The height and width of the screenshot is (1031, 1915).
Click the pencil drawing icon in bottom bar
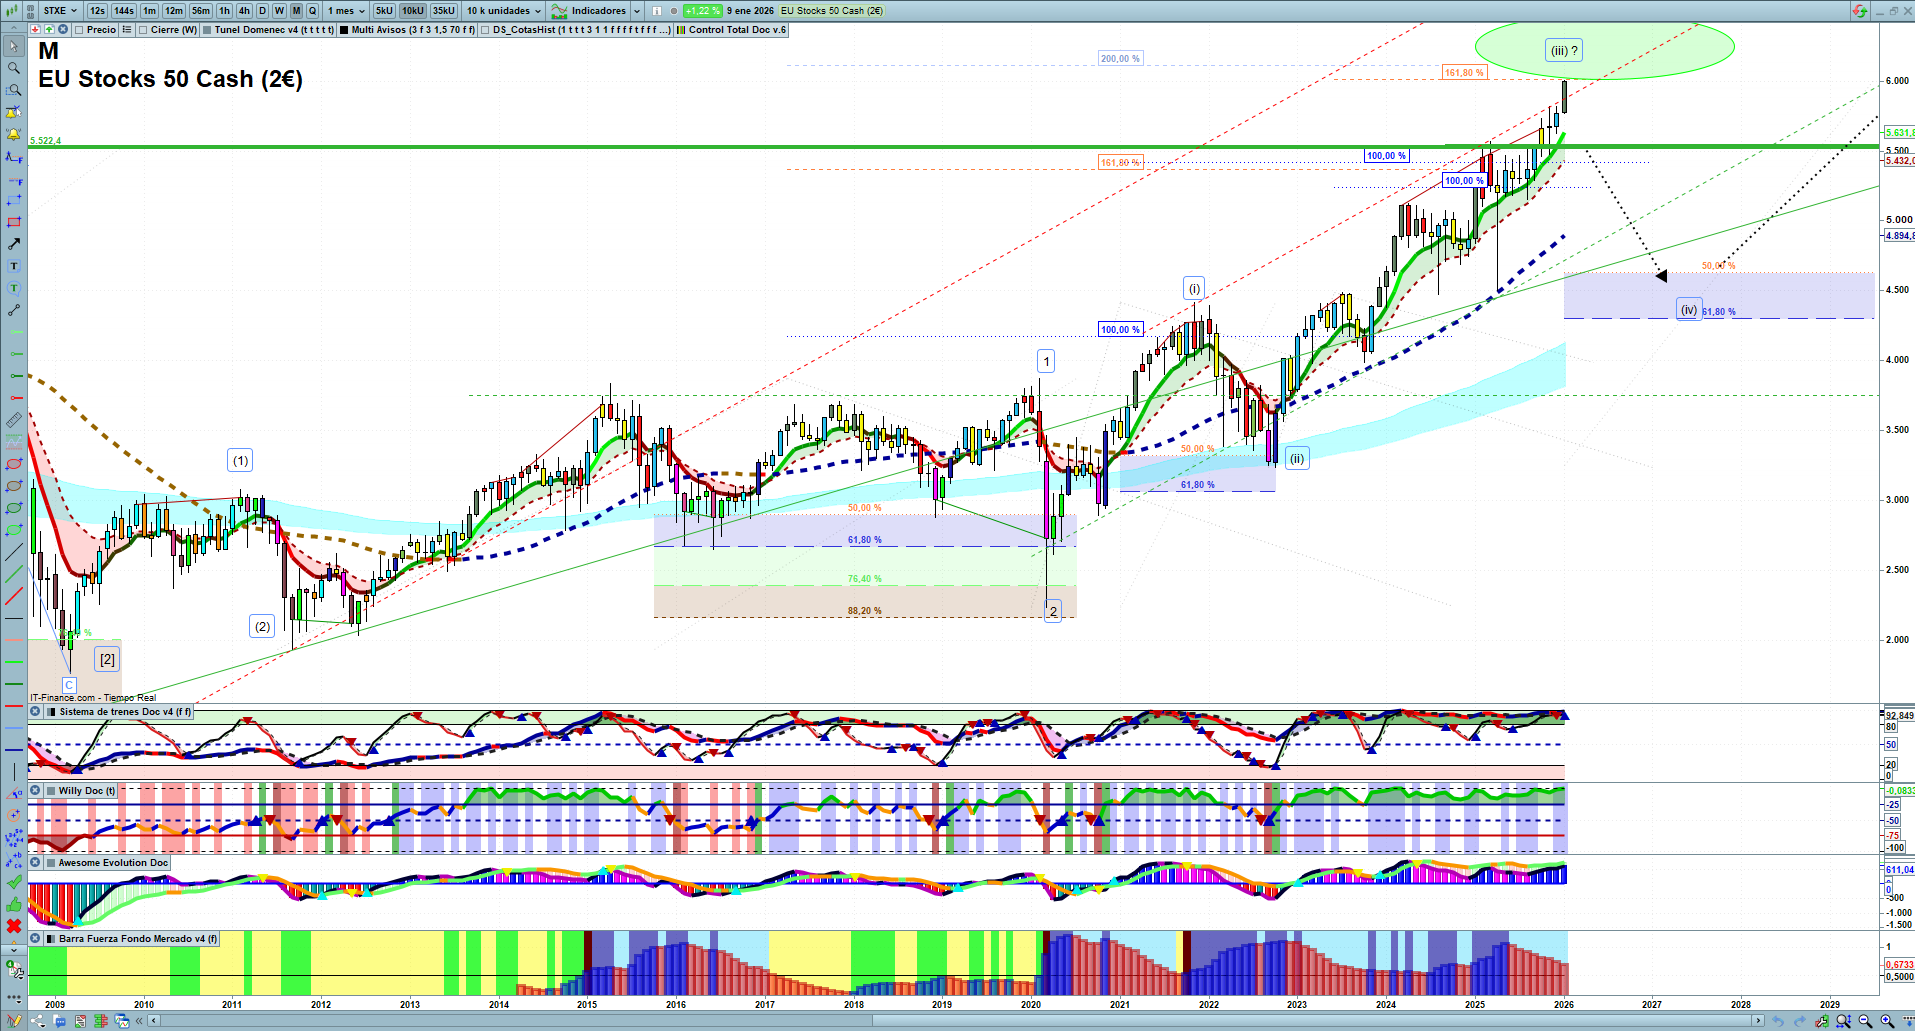pos(14,1021)
